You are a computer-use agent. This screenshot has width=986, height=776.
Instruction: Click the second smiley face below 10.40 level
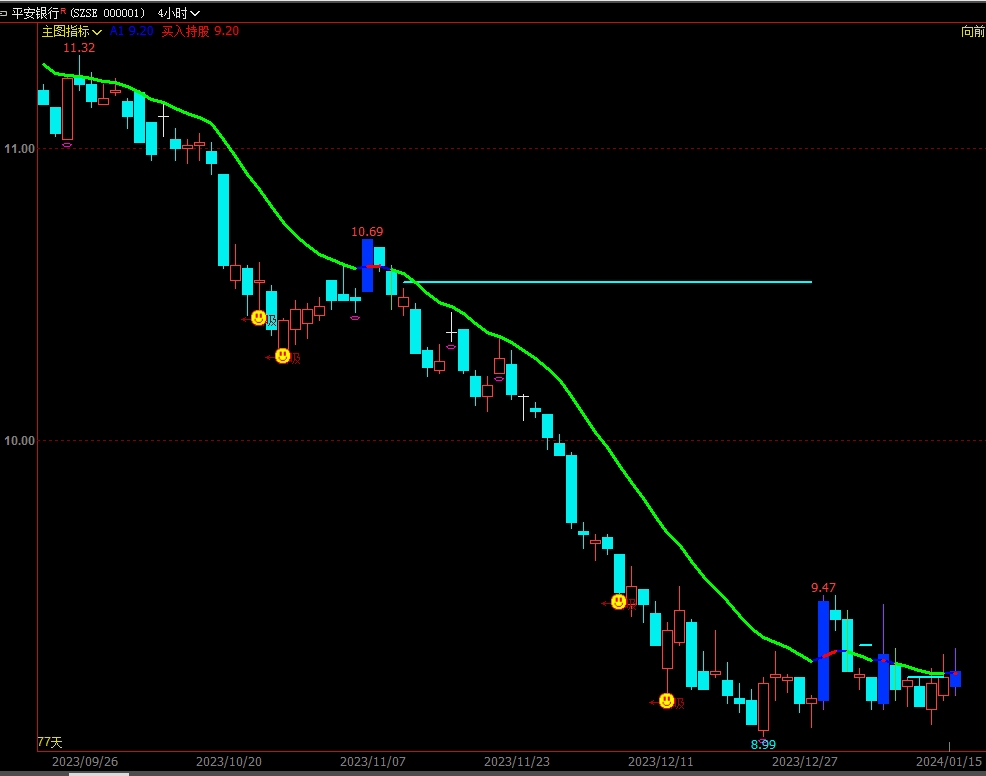tap(283, 356)
